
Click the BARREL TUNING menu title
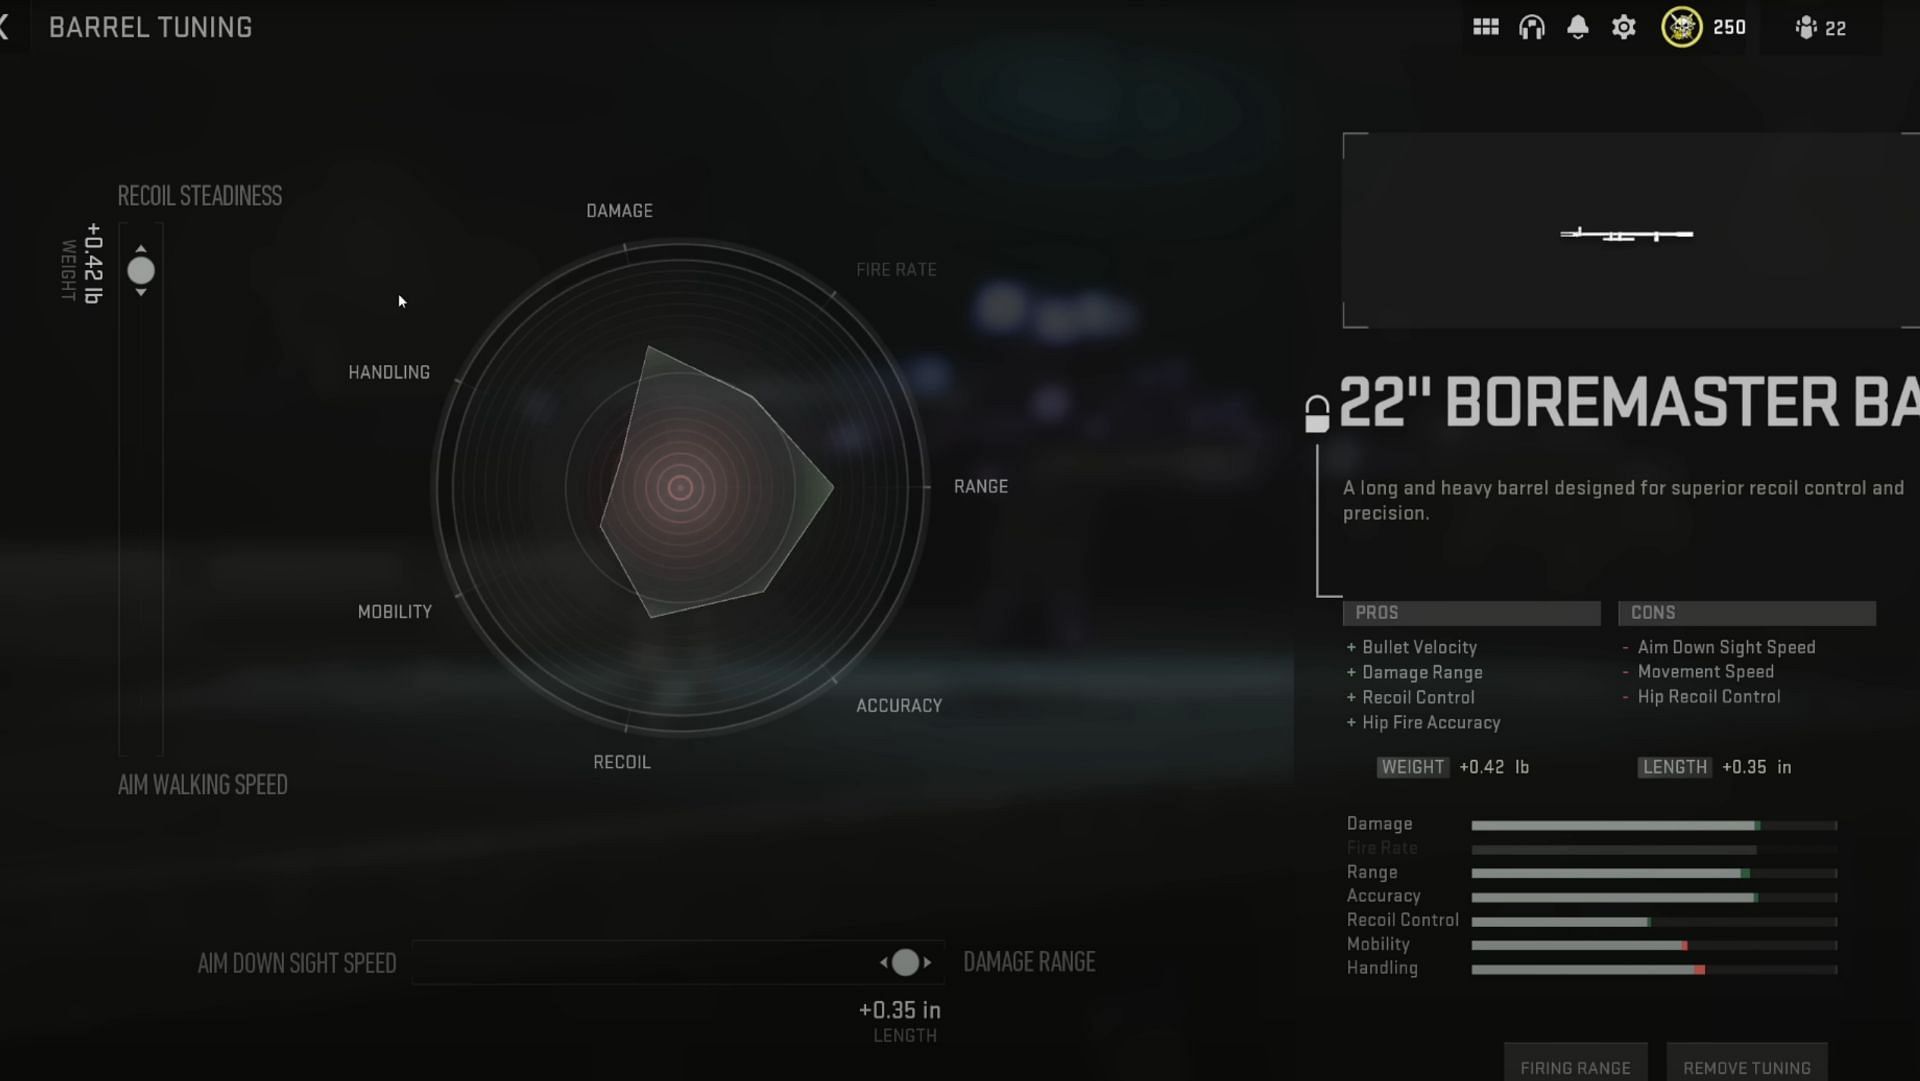(x=149, y=28)
